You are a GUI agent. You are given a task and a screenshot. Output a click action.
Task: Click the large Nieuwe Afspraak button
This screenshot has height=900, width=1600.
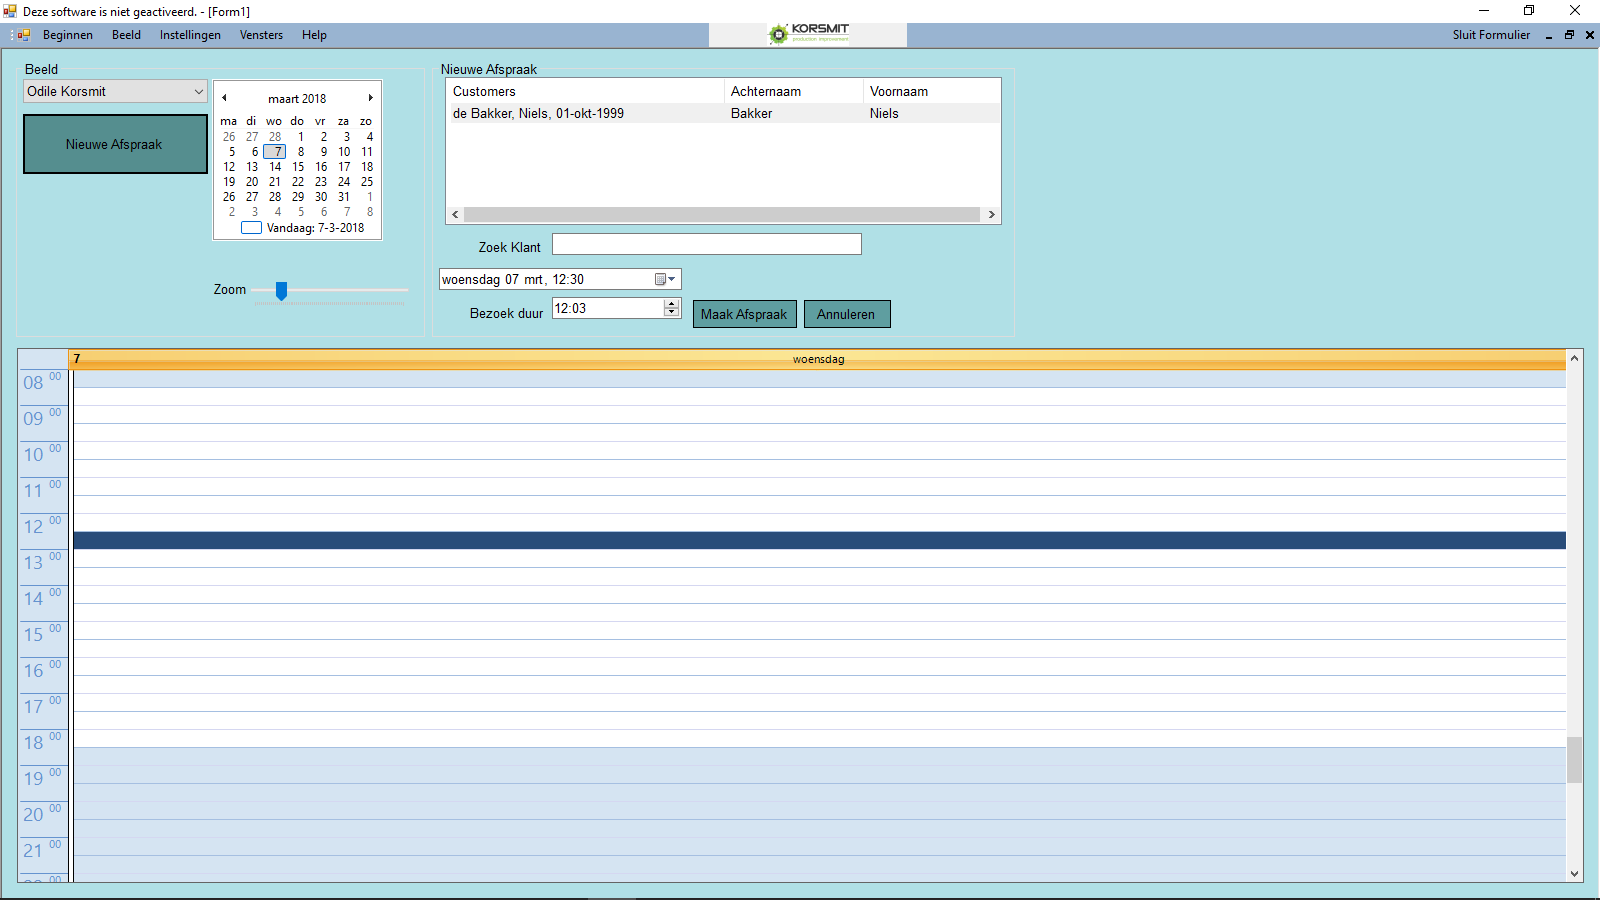115,144
